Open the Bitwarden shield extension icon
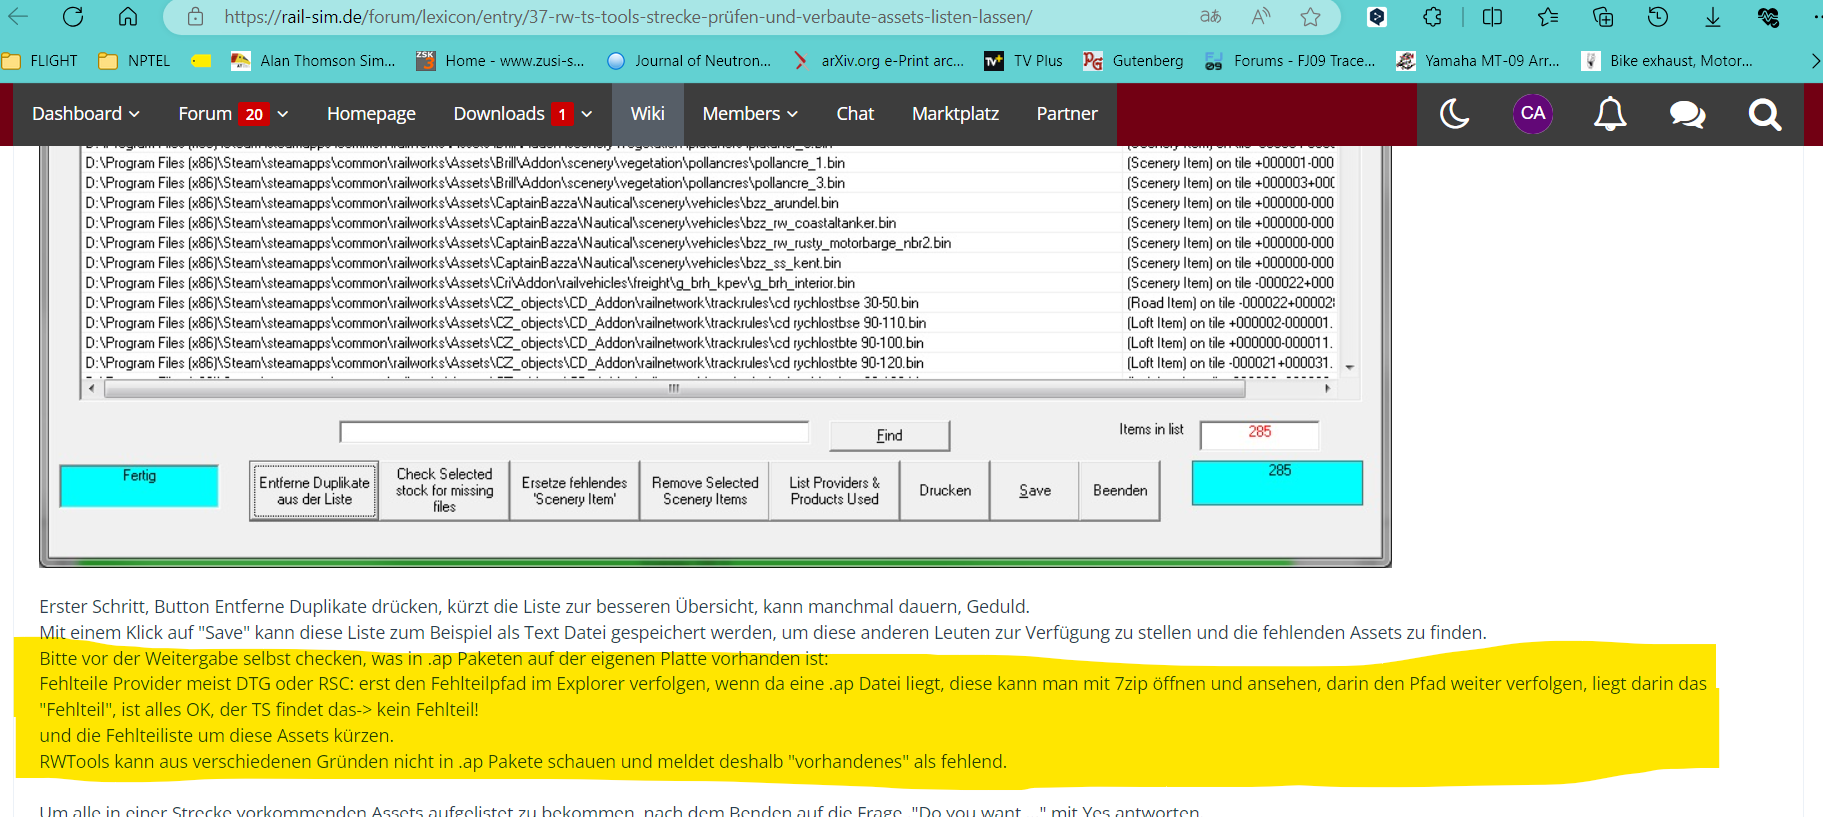The height and width of the screenshot is (817, 1823). pyautogui.click(x=1377, y=17)
